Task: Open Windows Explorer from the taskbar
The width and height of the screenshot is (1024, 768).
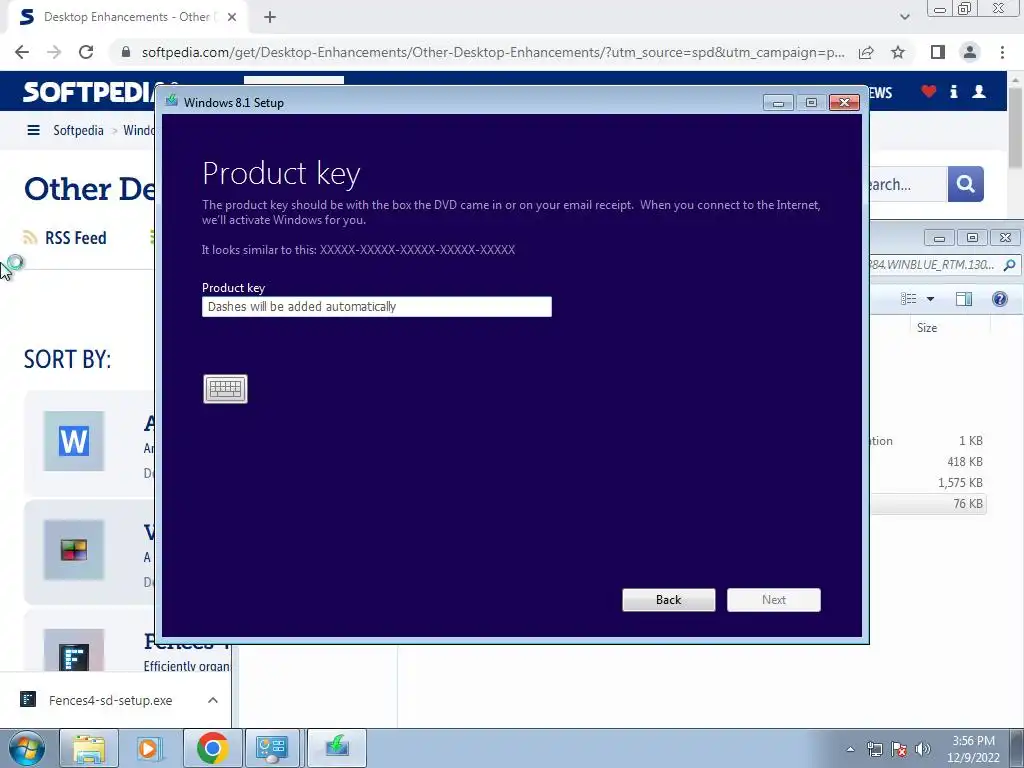Action: coord(89,748)
